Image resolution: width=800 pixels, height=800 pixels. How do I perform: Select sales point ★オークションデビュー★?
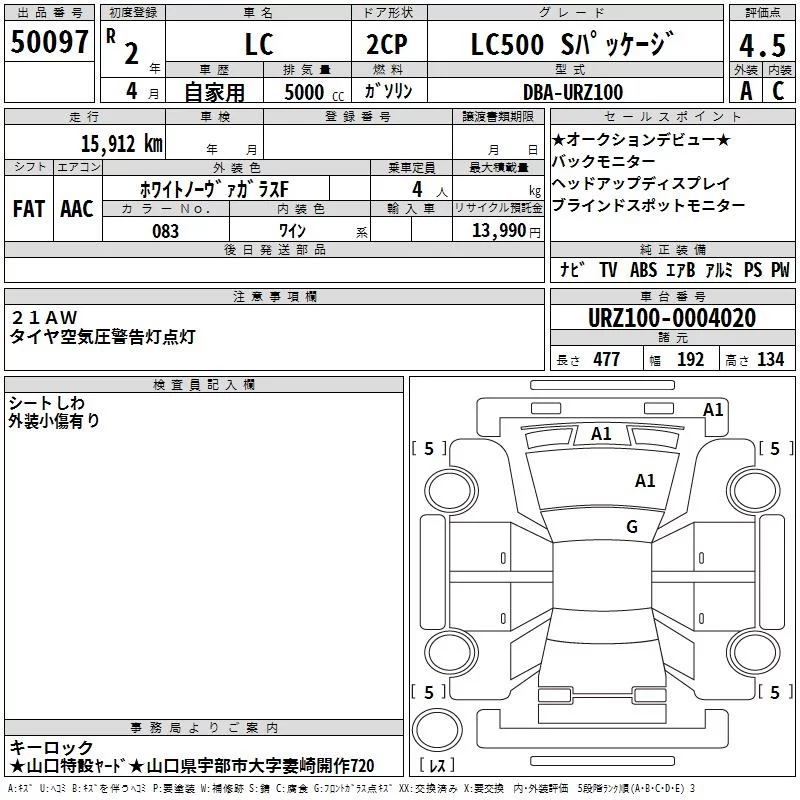point(641,139)
